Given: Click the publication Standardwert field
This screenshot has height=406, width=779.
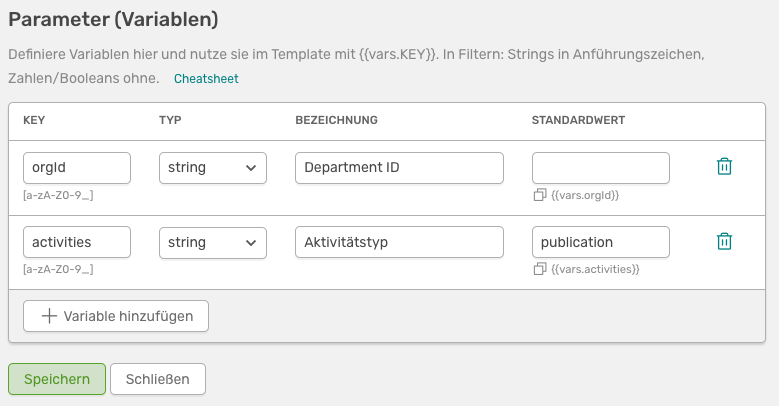Looking at the screenshot, I should point(600,242).
